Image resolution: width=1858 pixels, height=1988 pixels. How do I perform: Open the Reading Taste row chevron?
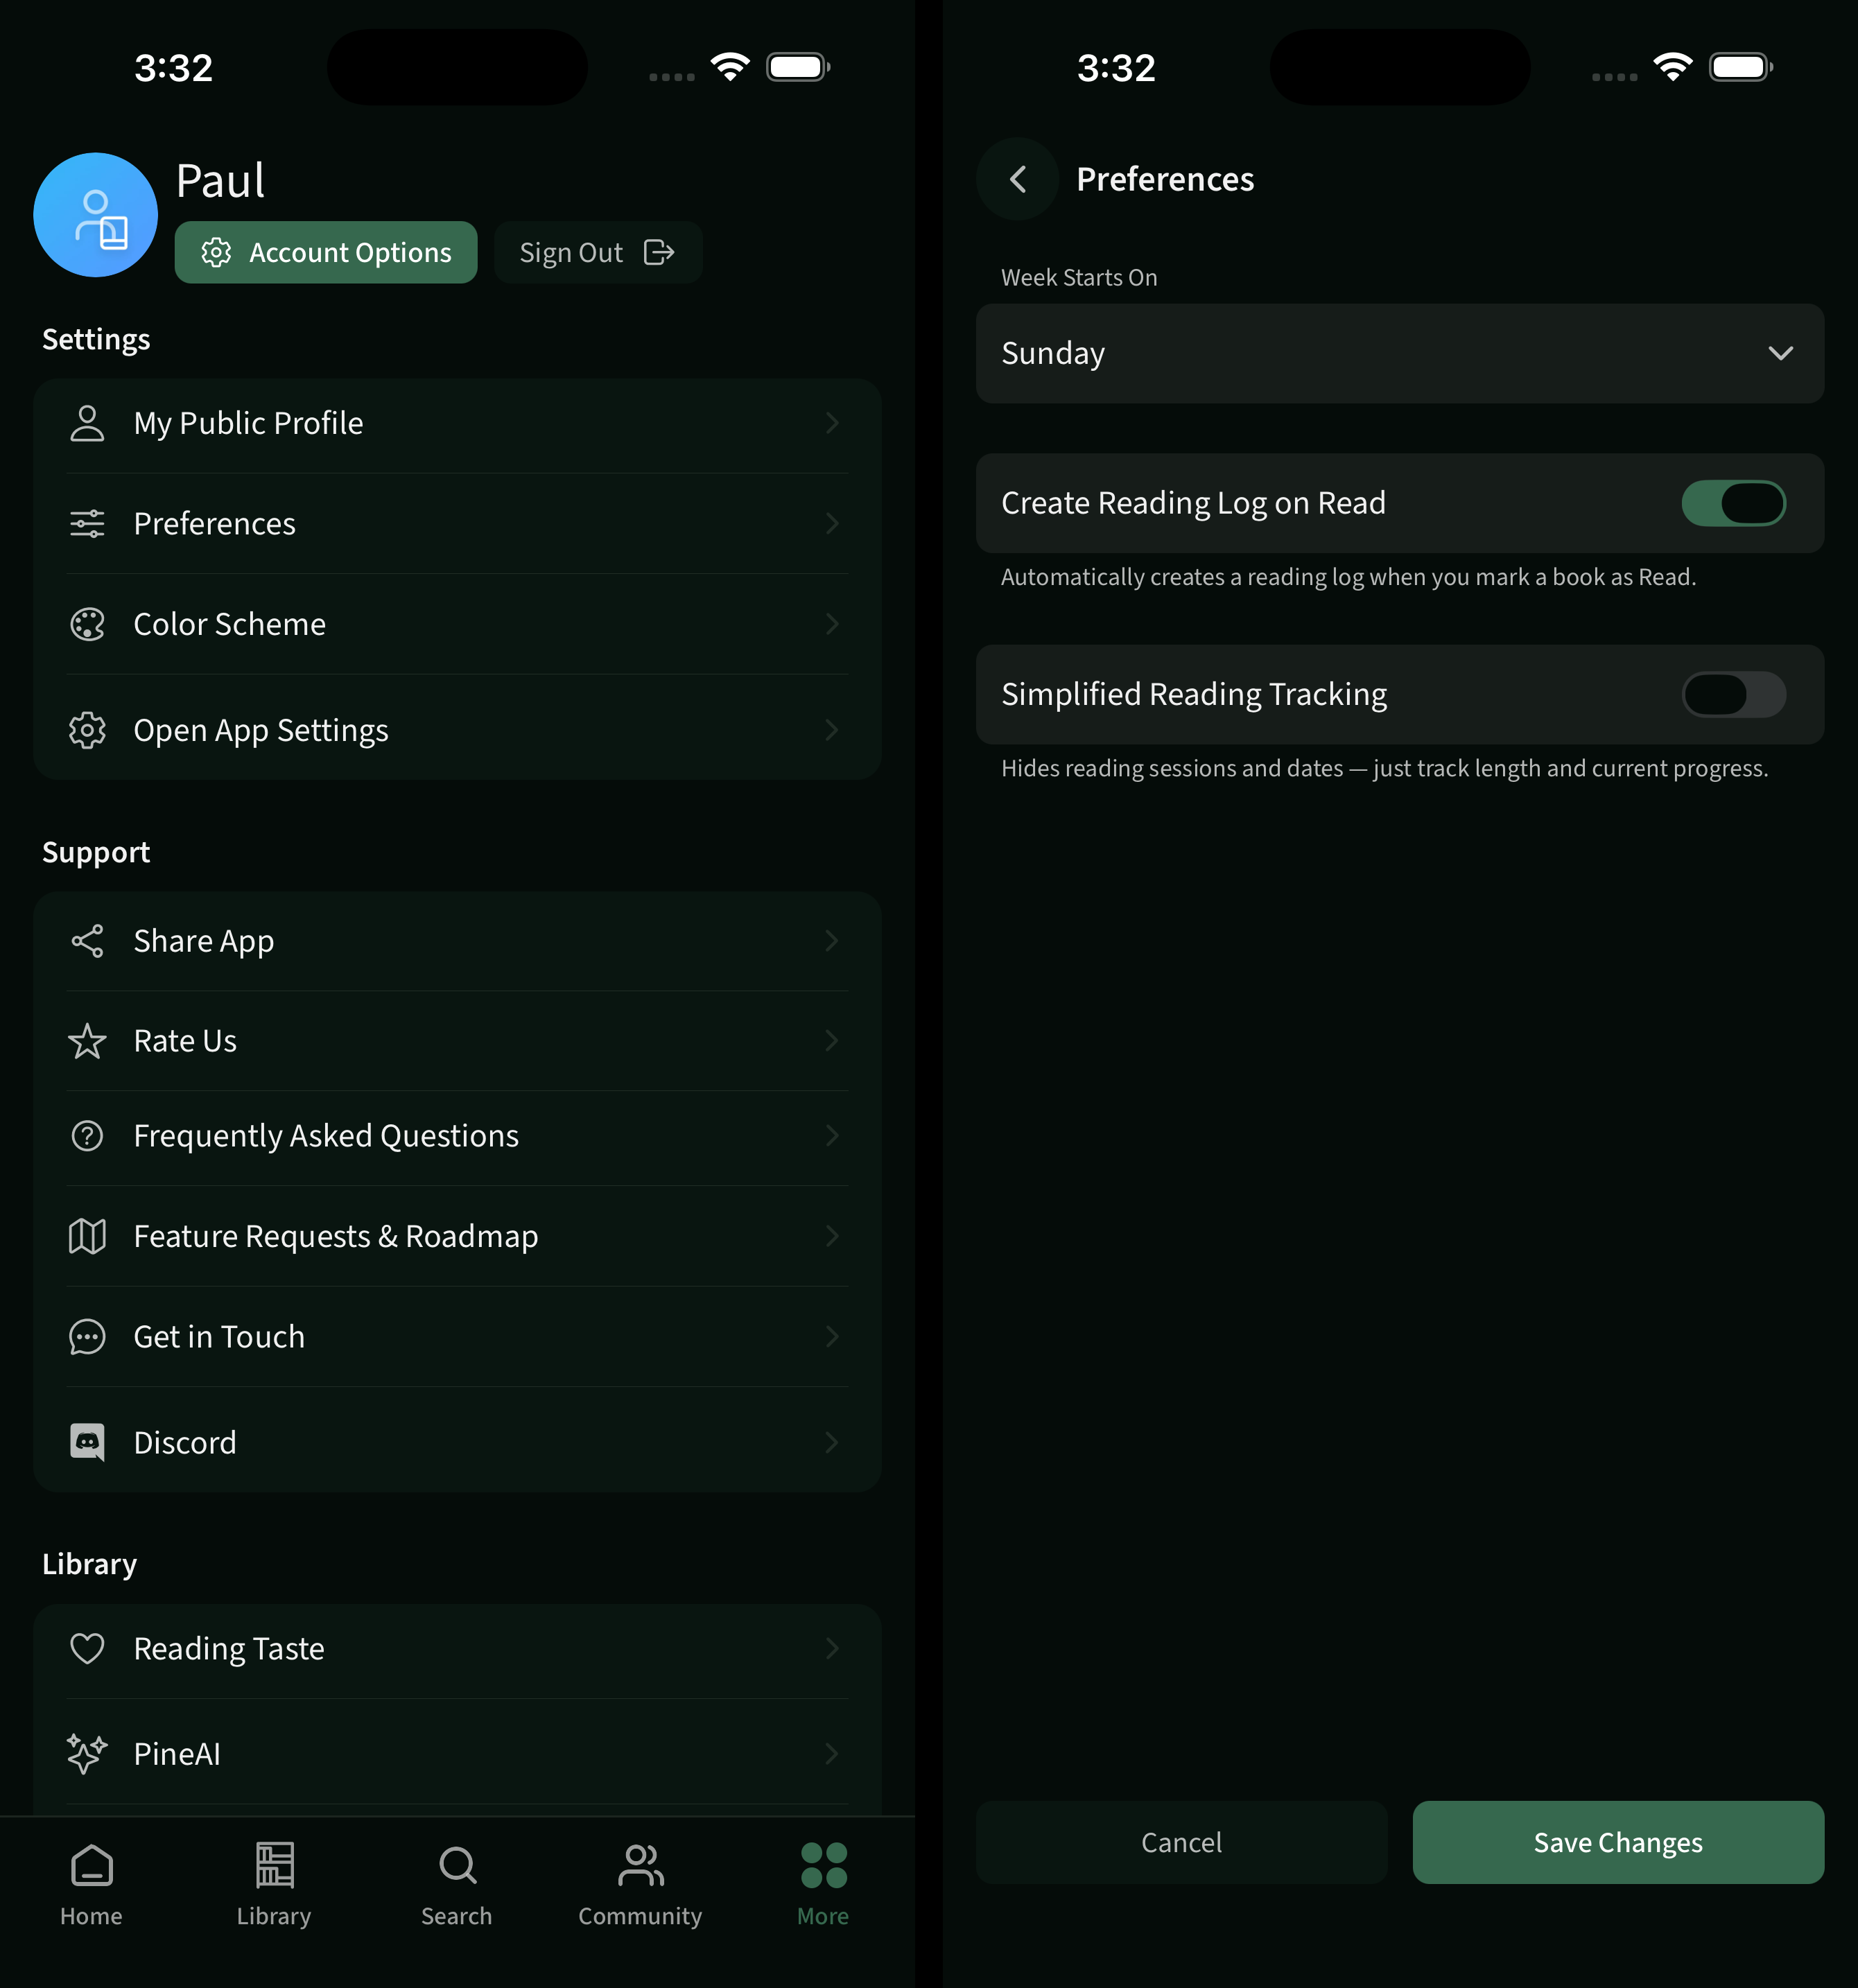[832, 1648]
